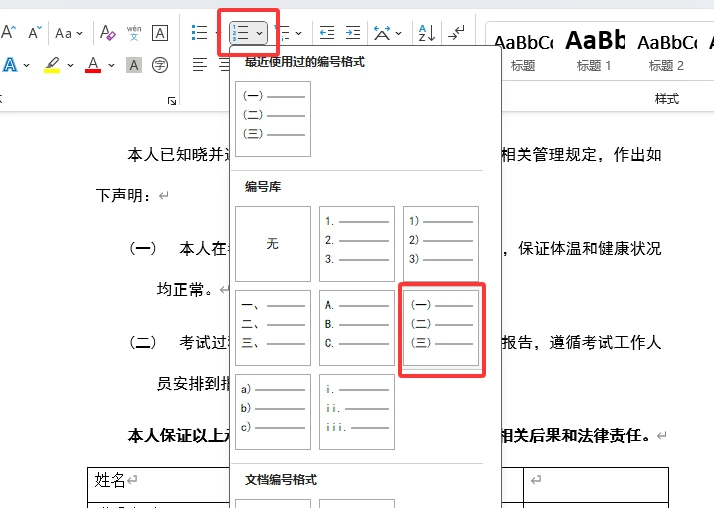
Task: Expand the font color dropdown arrow
Action: [110, 65]
